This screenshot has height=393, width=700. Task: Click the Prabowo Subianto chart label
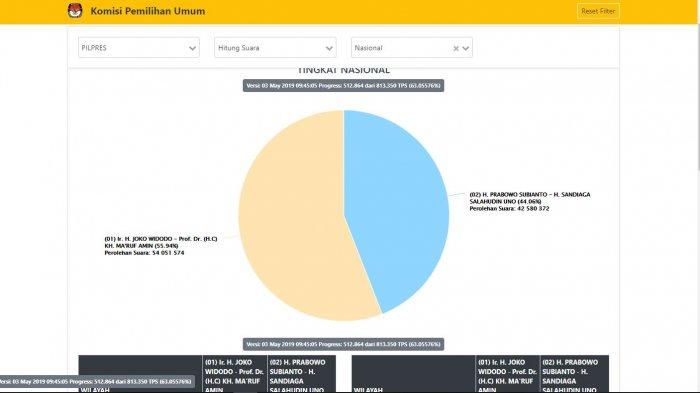(529, 201)
